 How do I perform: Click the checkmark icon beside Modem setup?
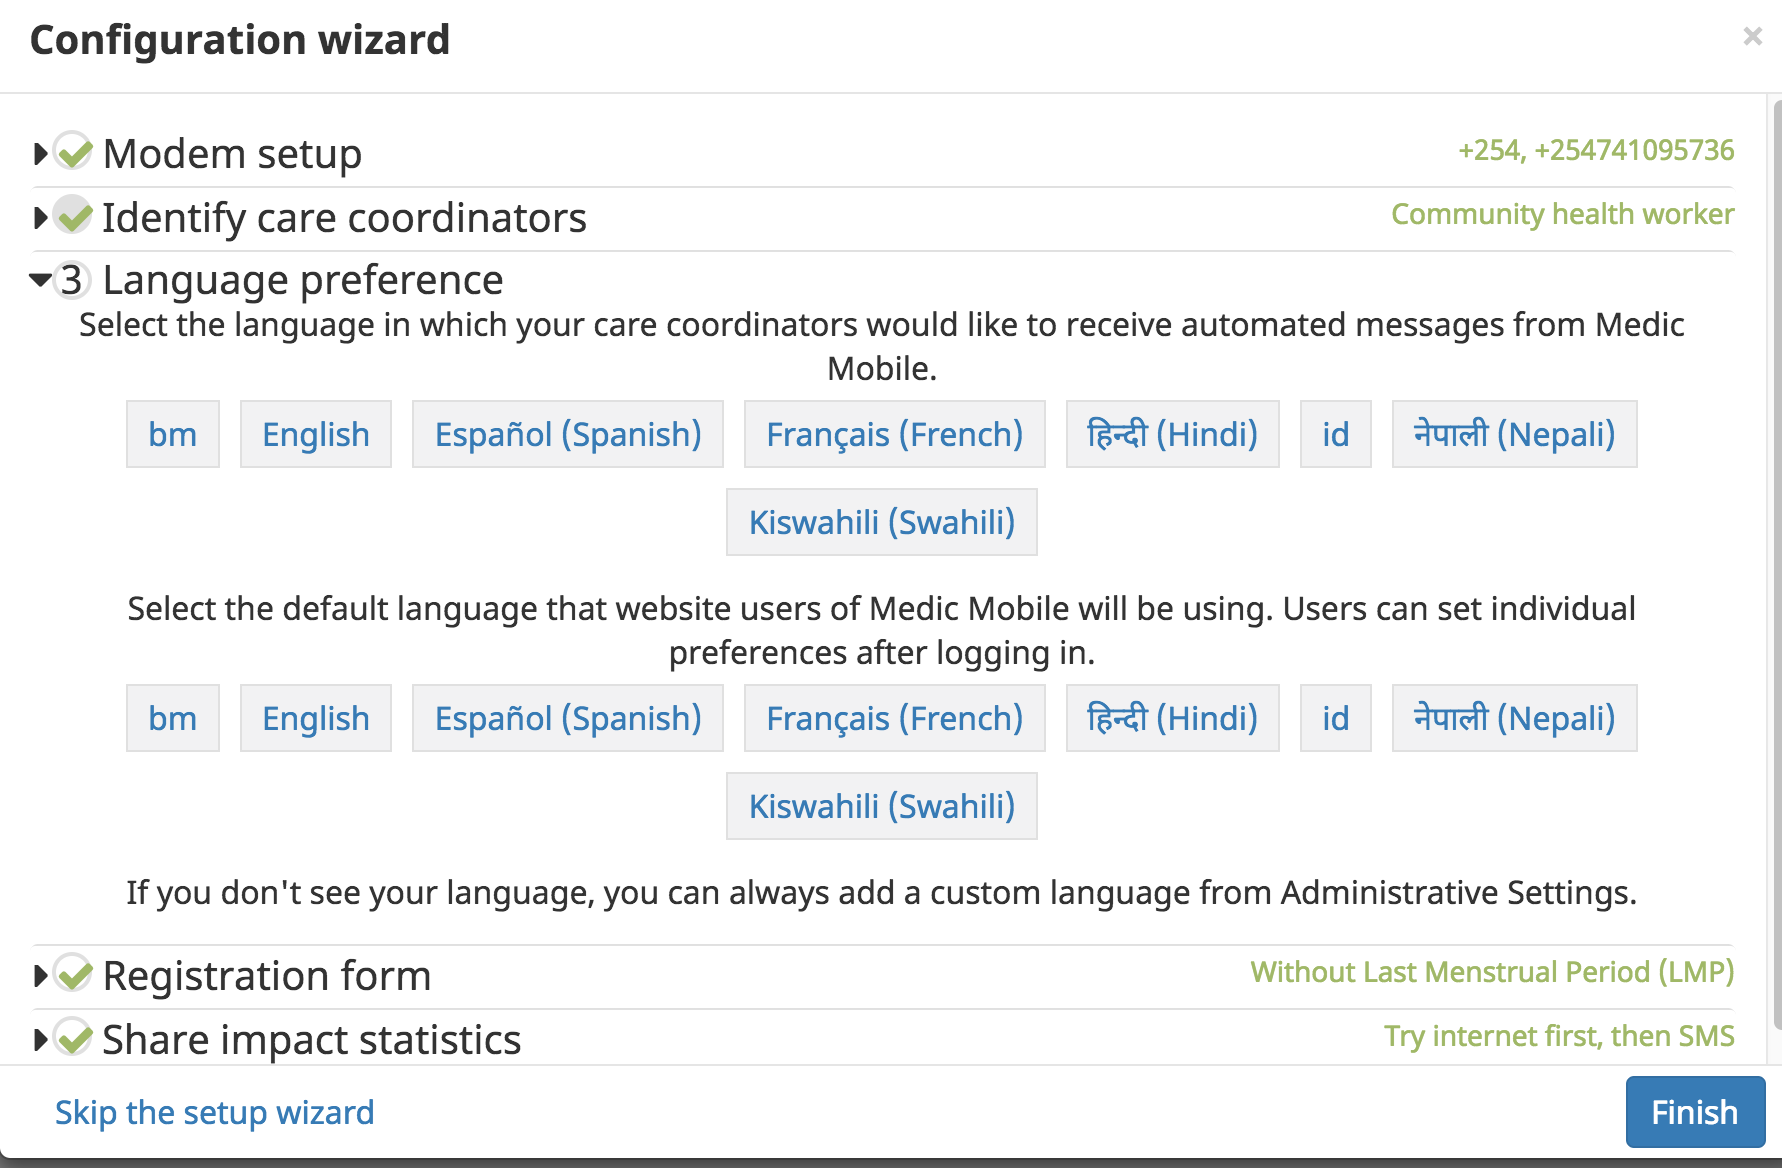point(71,153)
